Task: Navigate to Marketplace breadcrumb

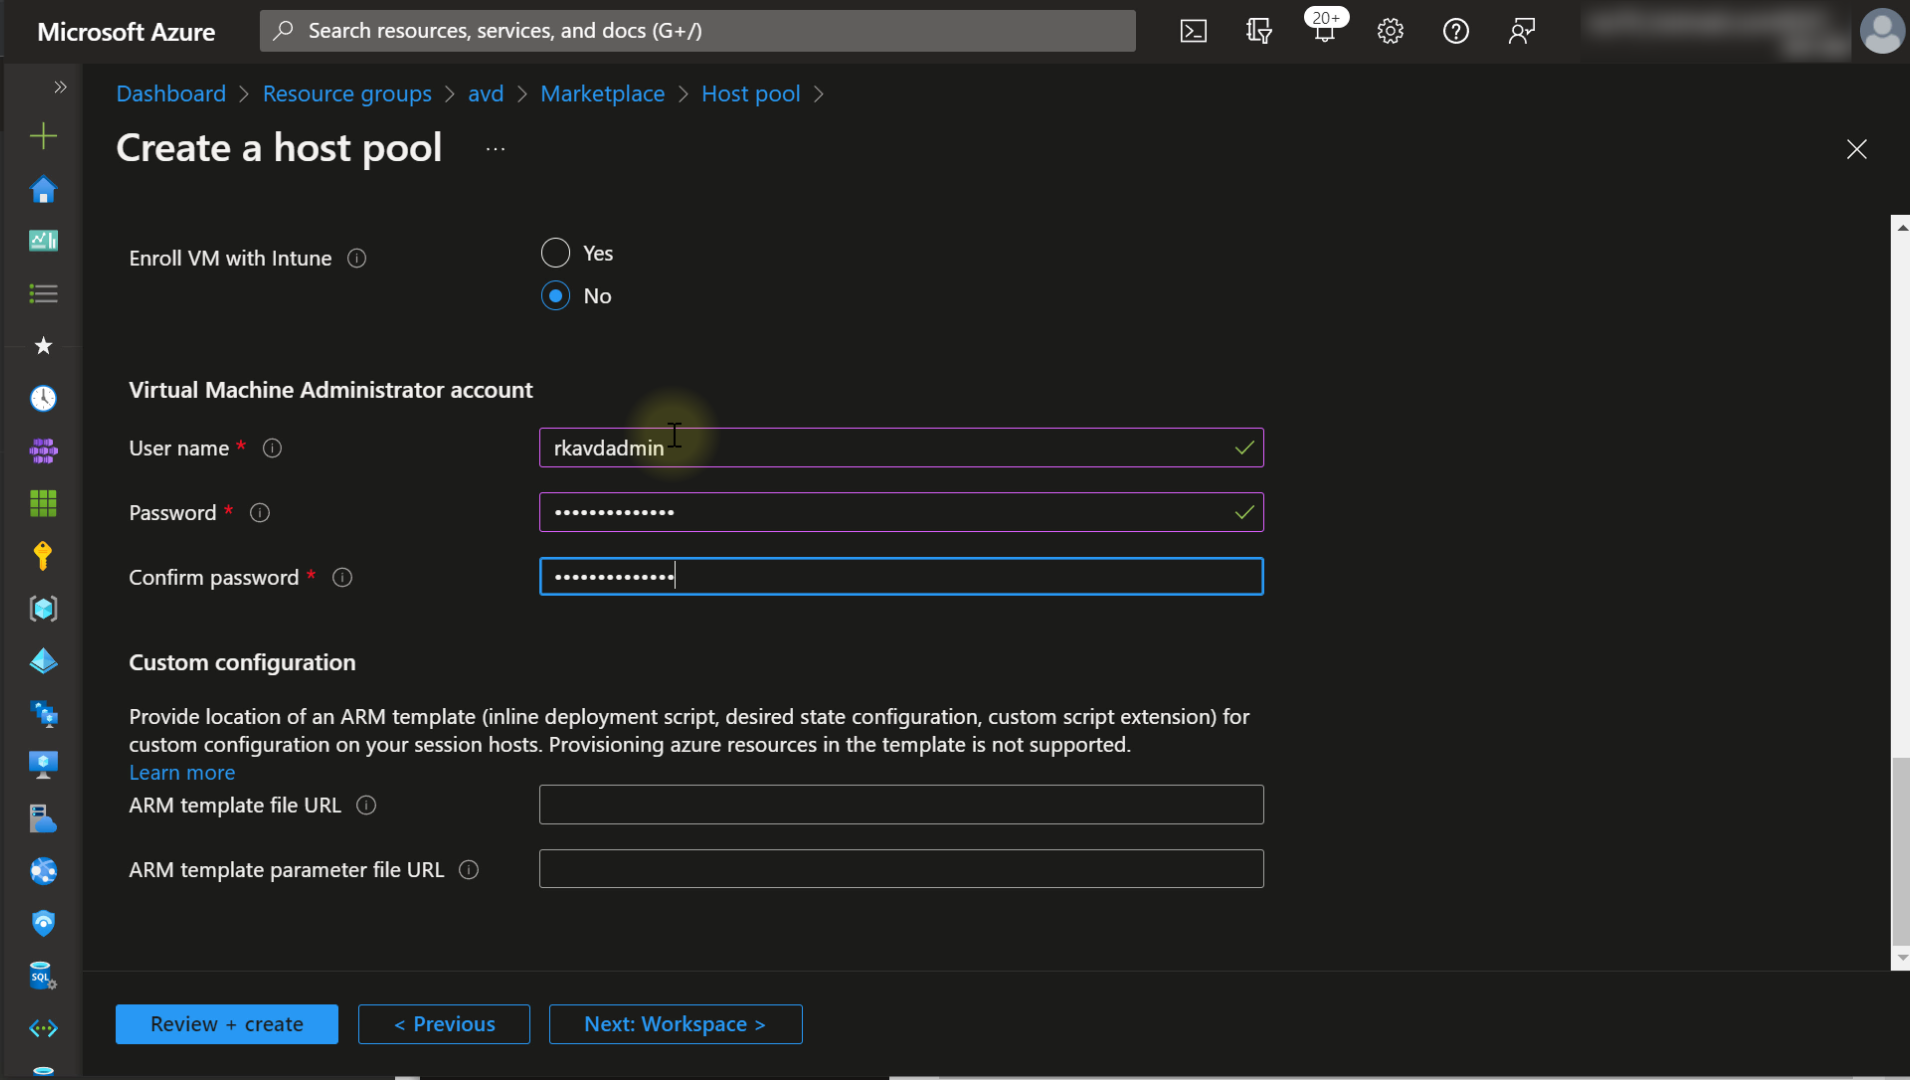Action: coord(602,94)
